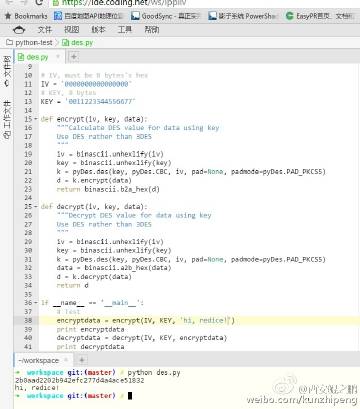Click the IV assignment on line 11
The width and height of the screenshot is (360, 409).
tap(86, 84)
